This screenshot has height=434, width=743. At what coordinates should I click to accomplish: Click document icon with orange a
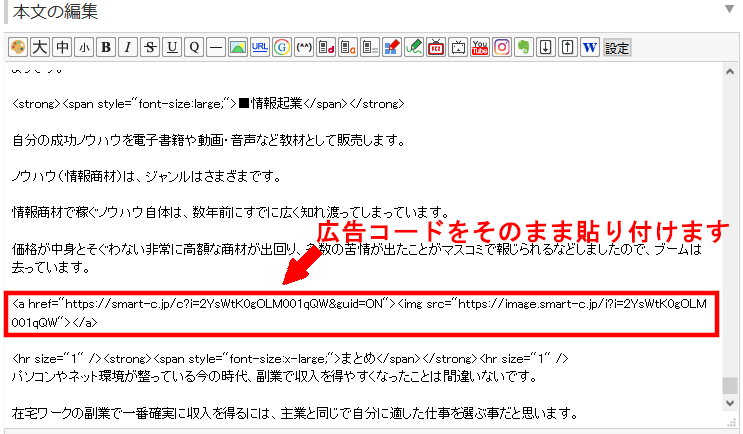tap(348, 47)
